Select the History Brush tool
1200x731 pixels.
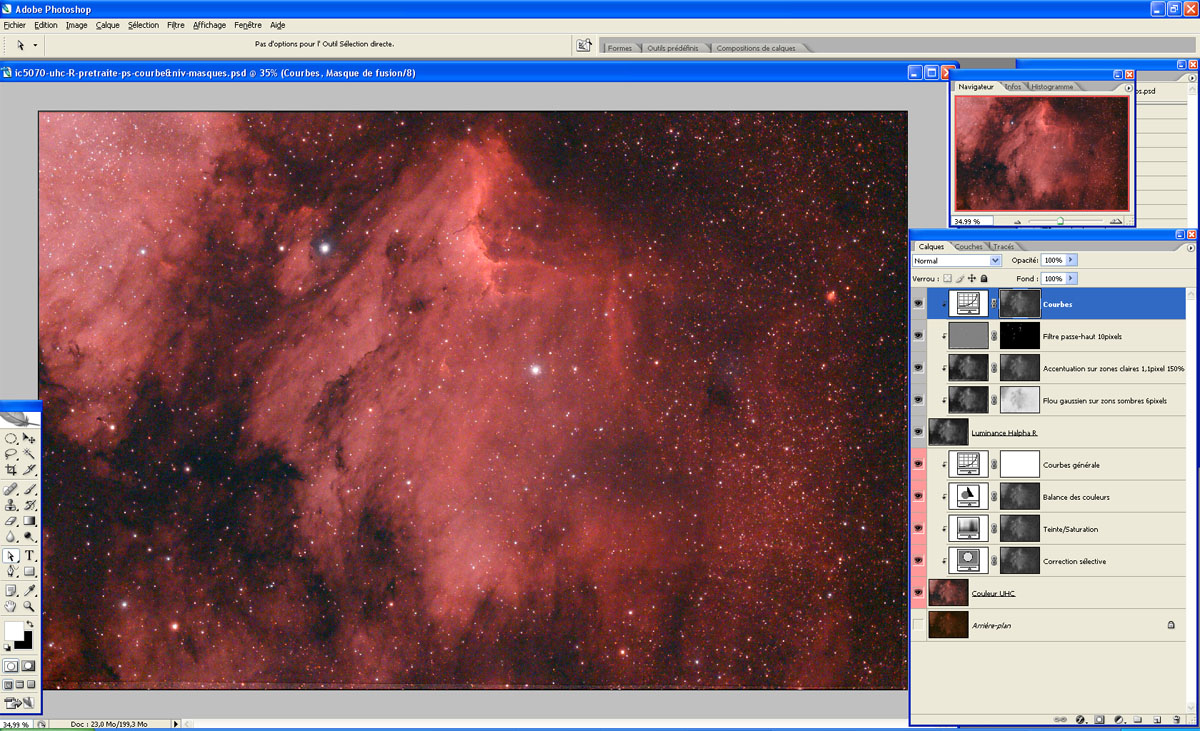tap(29, 505)
